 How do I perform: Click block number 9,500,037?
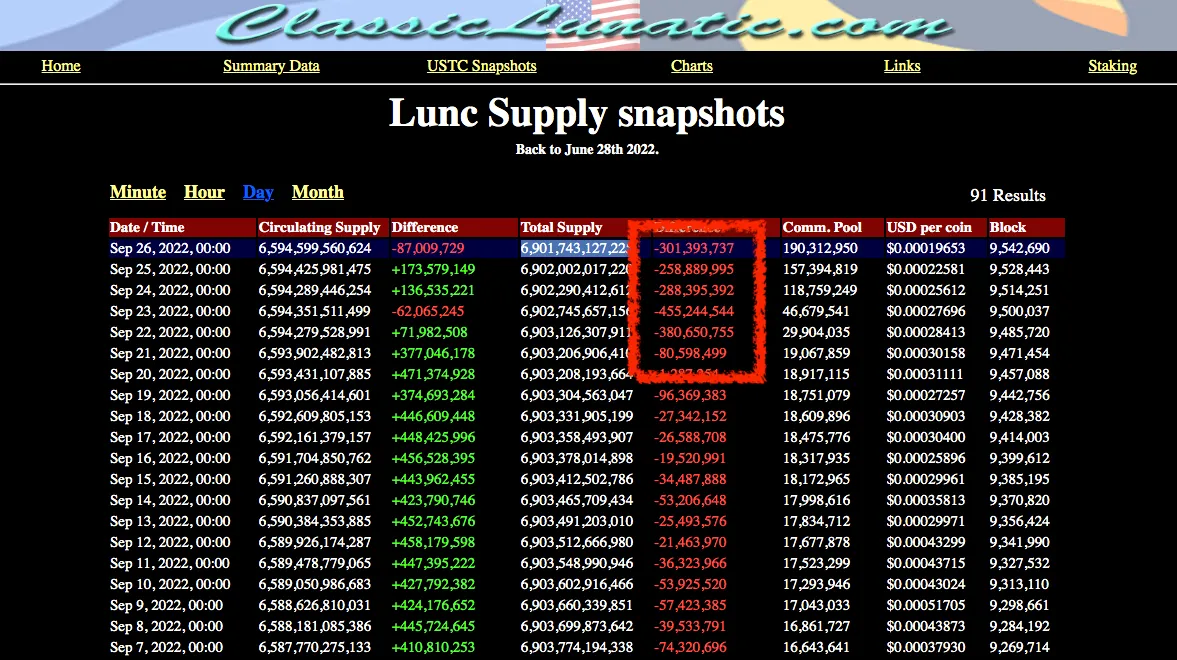click(1019, 312)
